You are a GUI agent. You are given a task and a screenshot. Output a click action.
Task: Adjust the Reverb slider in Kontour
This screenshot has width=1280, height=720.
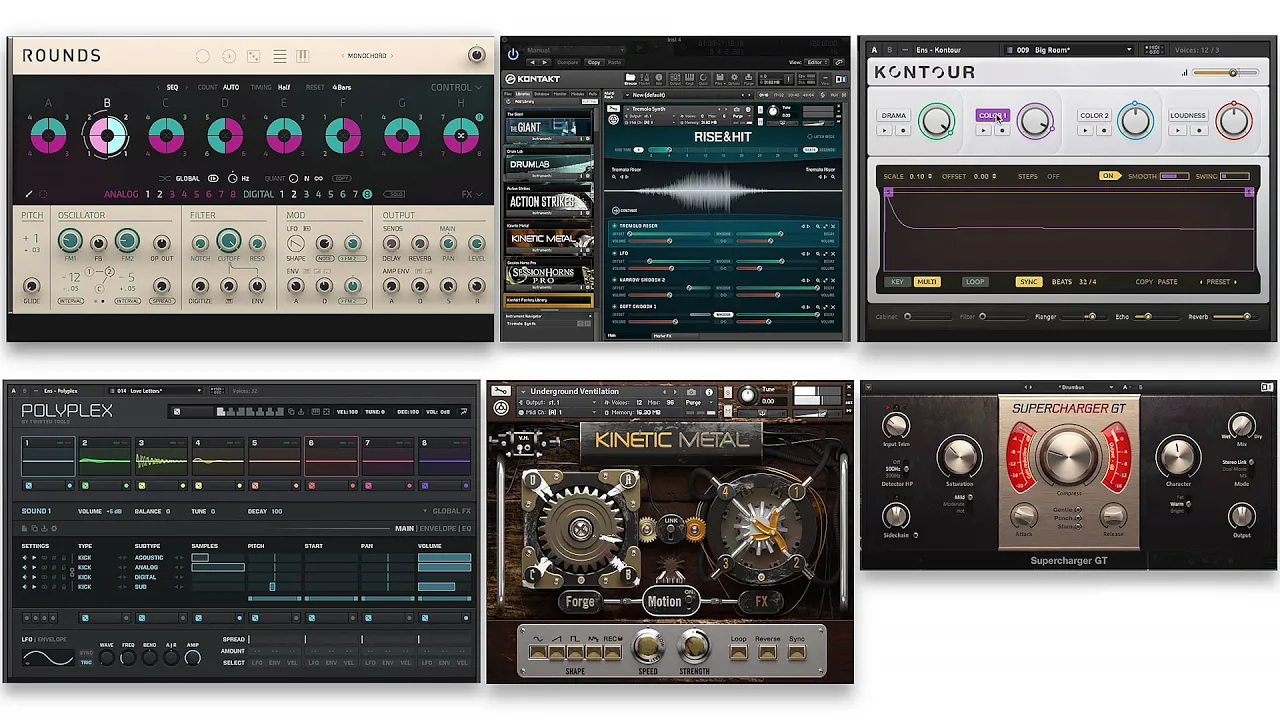[1236, 317]
